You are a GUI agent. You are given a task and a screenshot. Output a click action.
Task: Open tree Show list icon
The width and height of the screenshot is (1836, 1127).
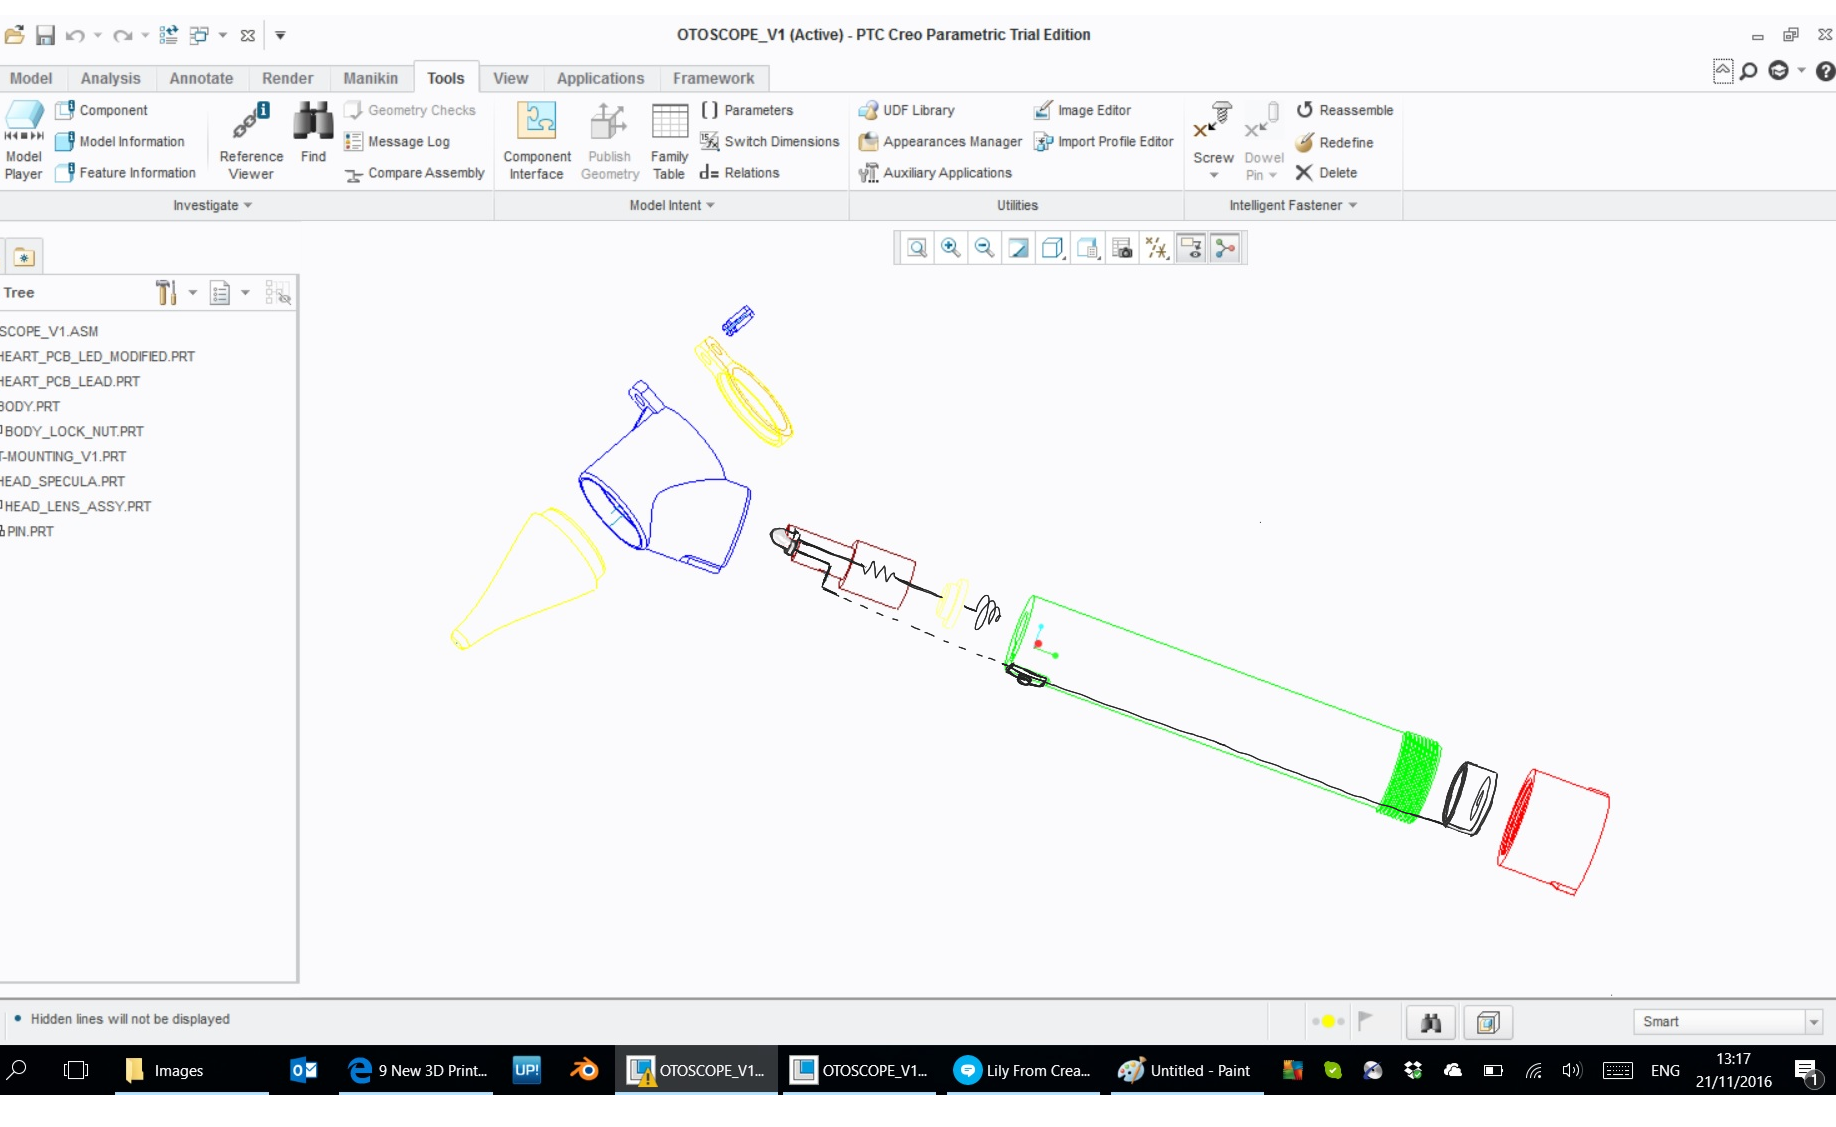220,293
